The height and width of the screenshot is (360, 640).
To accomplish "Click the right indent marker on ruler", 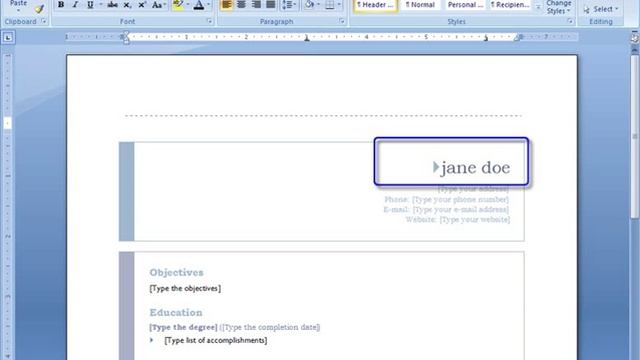I will (517, 38).
